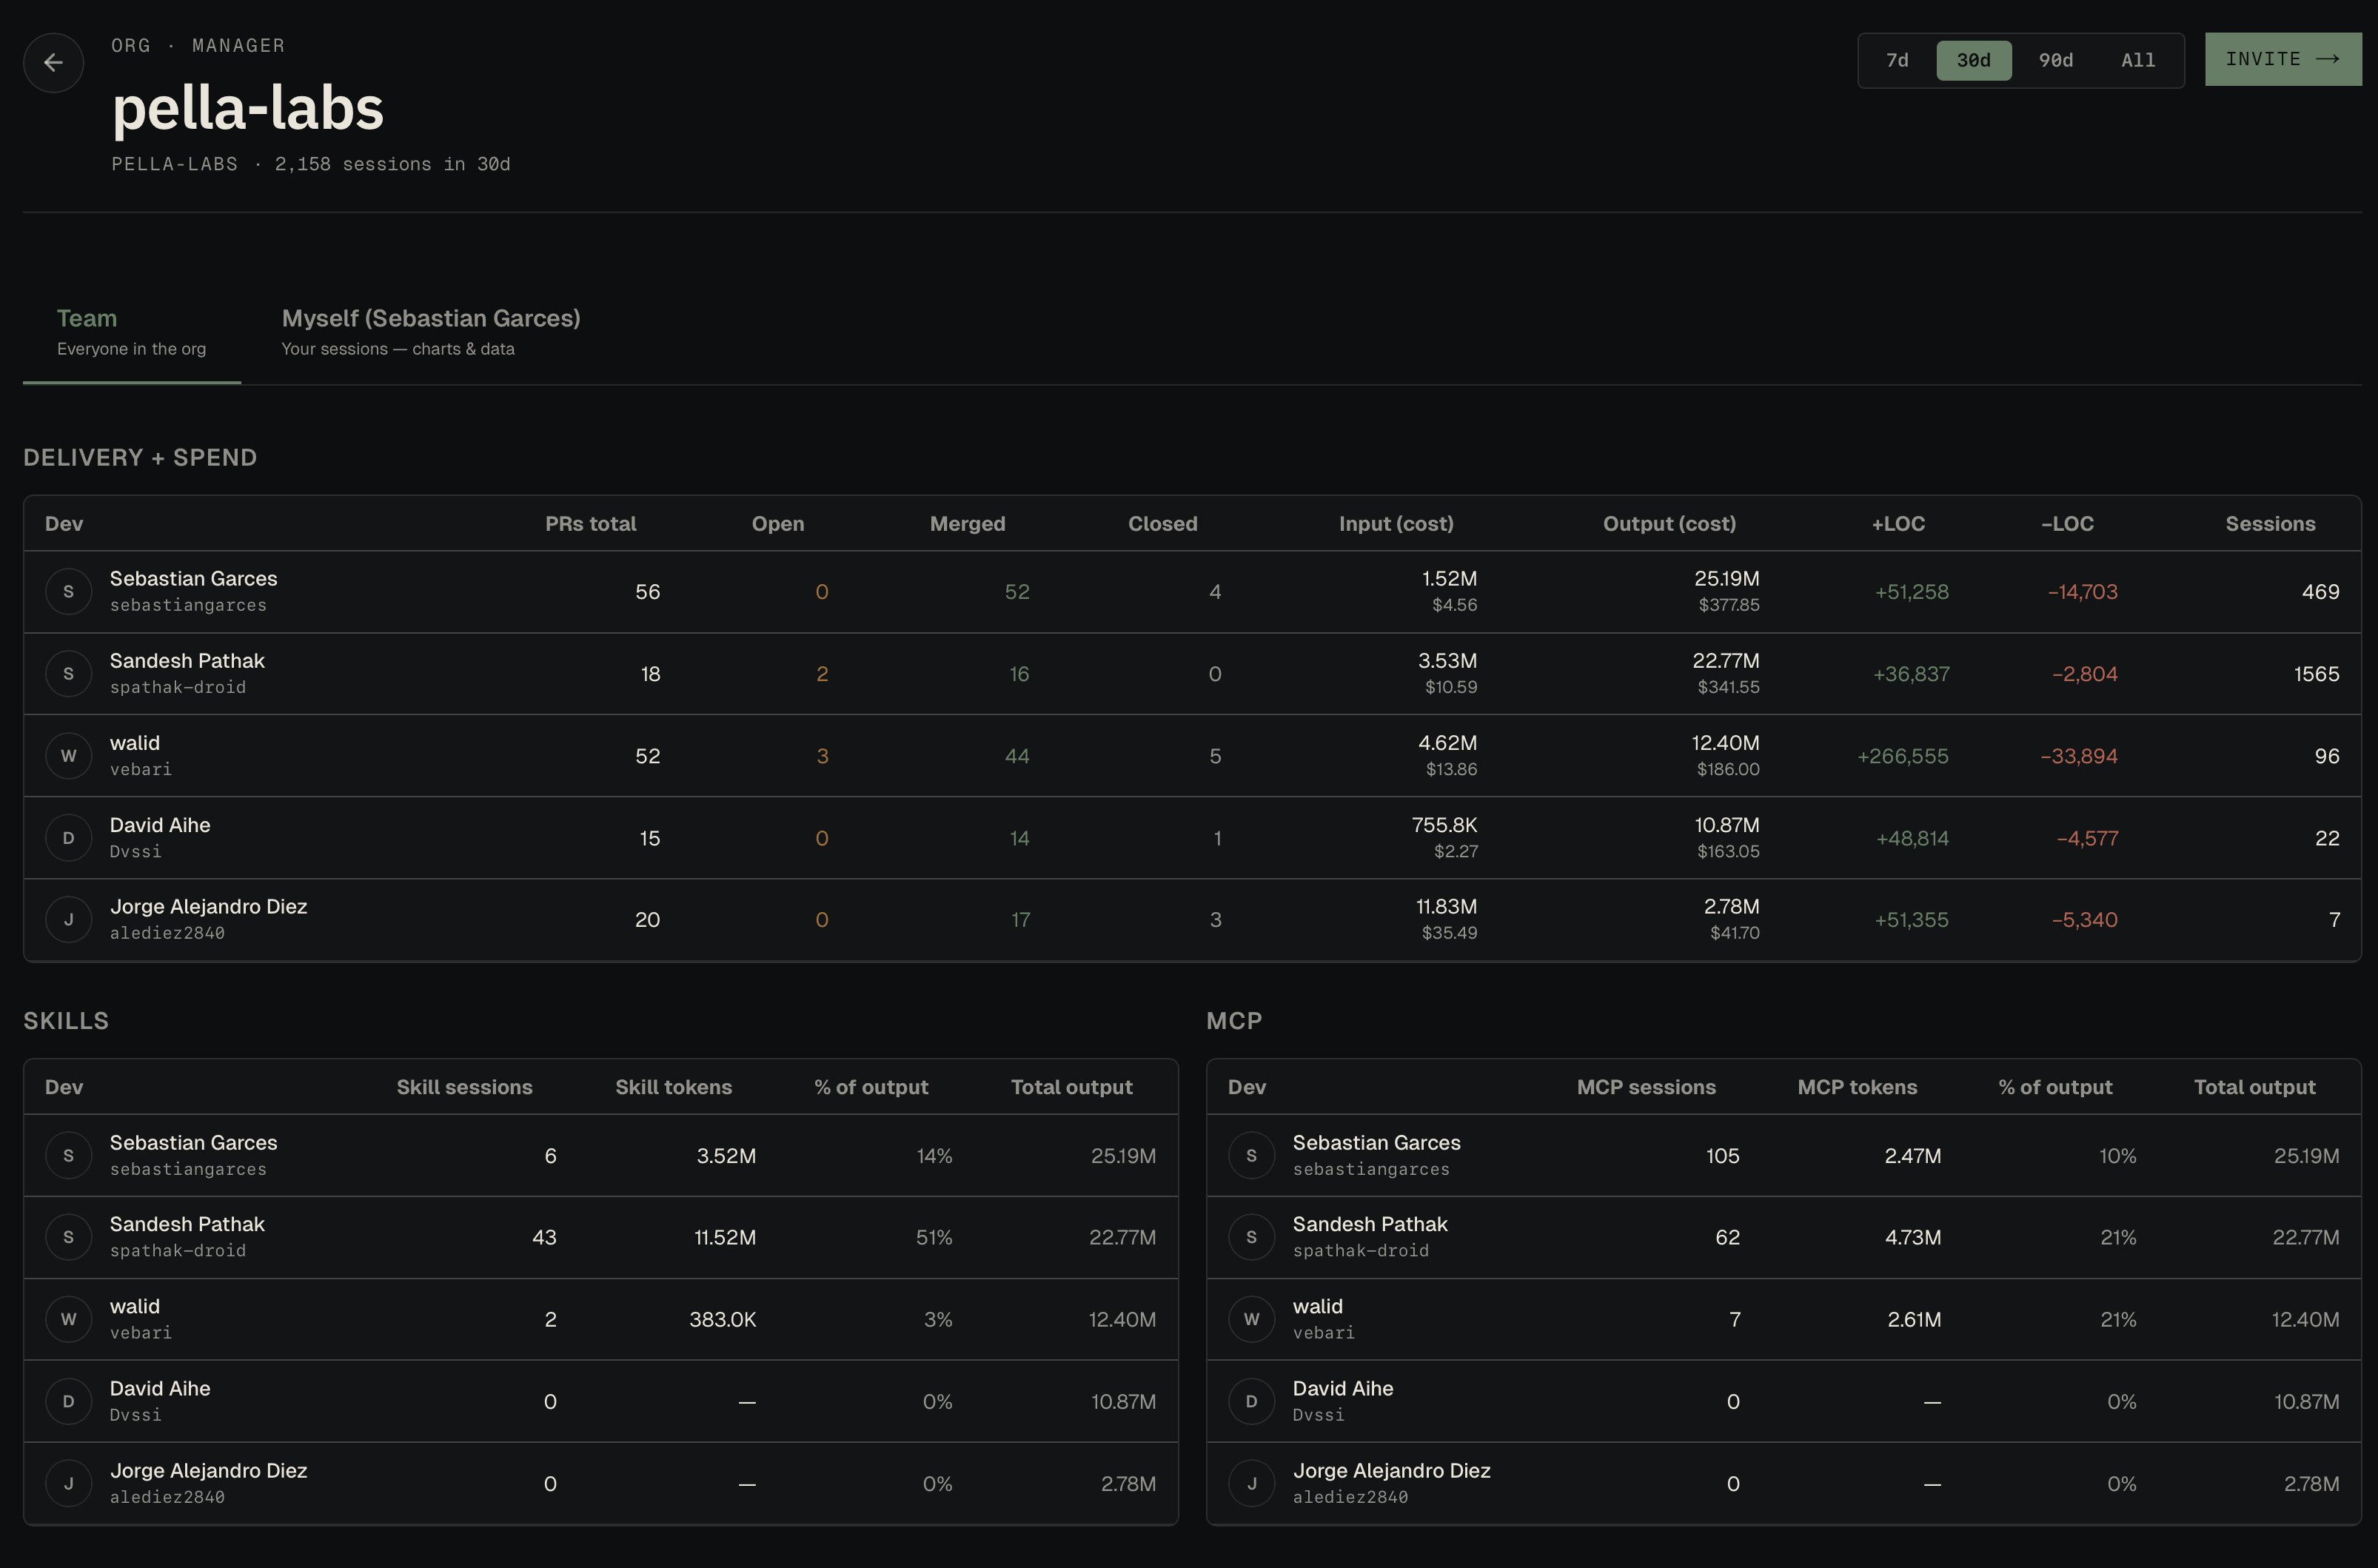Click Sebastian Garces avatar in Skills table
2378x1568 pixels.
click(68, 1155)
